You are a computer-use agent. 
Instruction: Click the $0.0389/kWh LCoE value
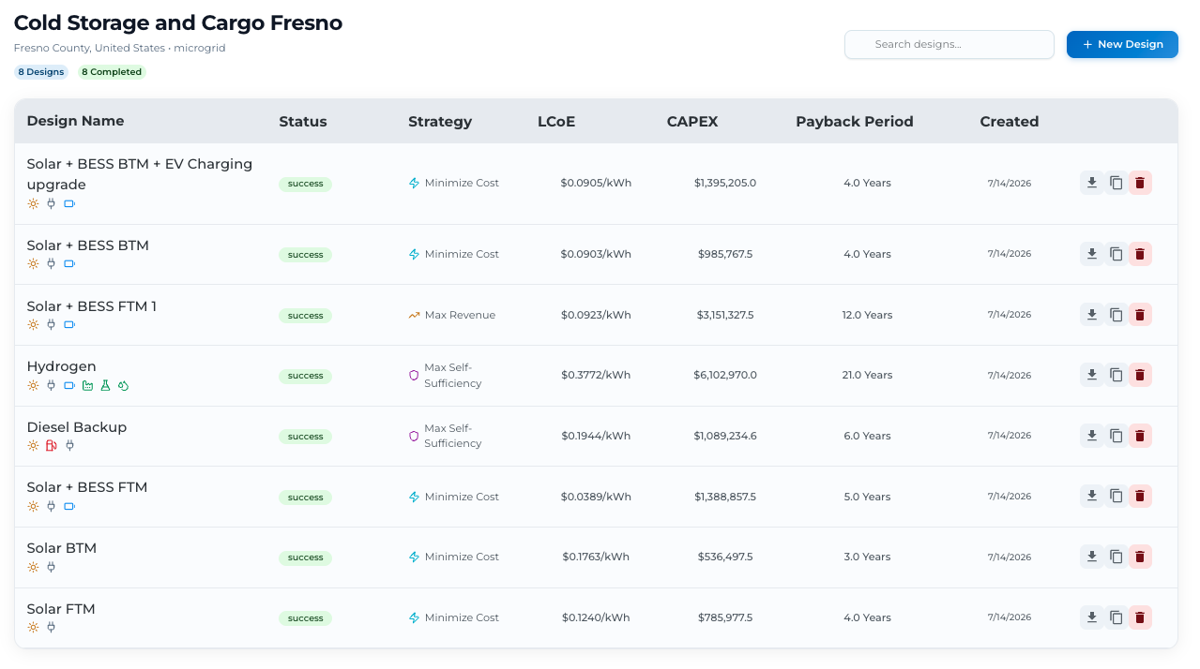pyautogui.click(x=596, y=496)
